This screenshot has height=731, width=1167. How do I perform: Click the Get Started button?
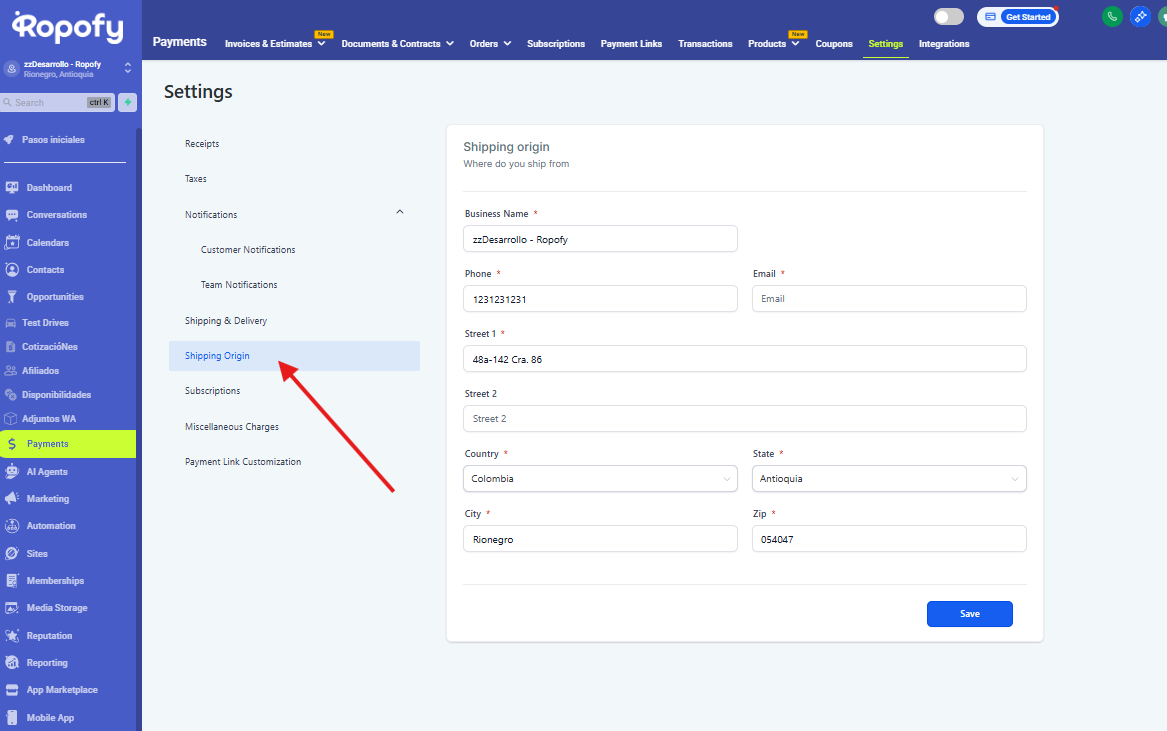point(1027,17)
